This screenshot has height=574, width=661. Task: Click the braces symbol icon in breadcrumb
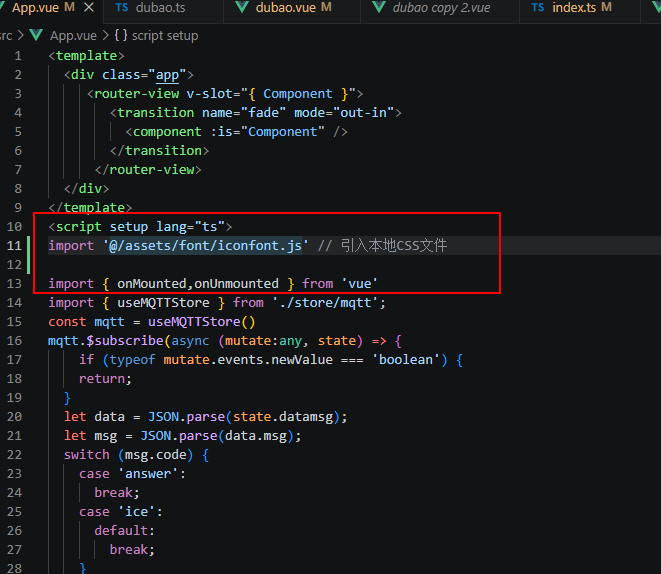[x=121, y=35]
